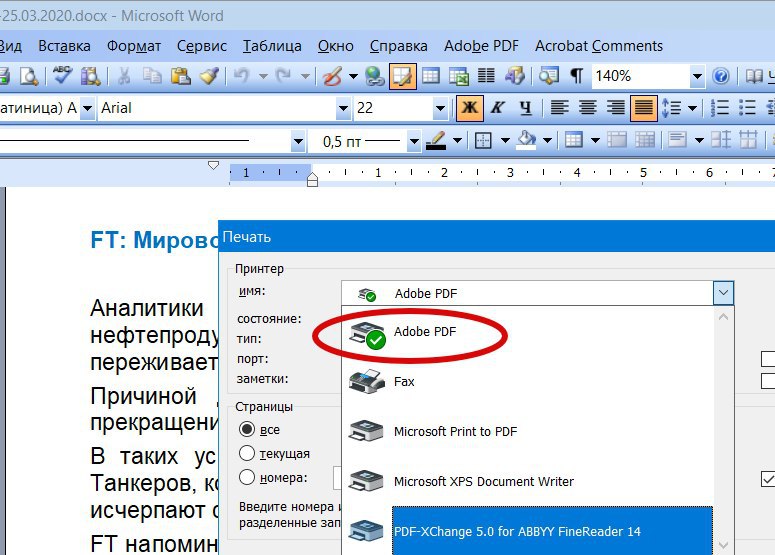Choose Fax in the printer list

point(528,382)
